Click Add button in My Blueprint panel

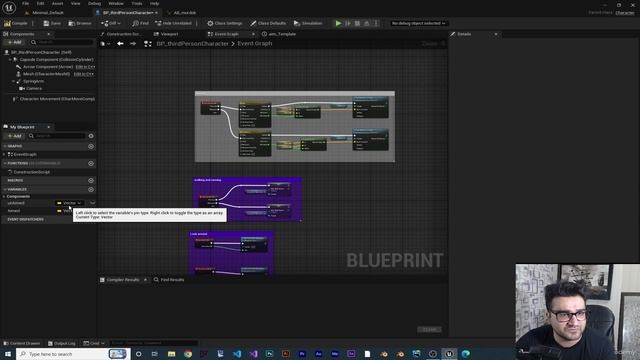[x=14, y=136]
